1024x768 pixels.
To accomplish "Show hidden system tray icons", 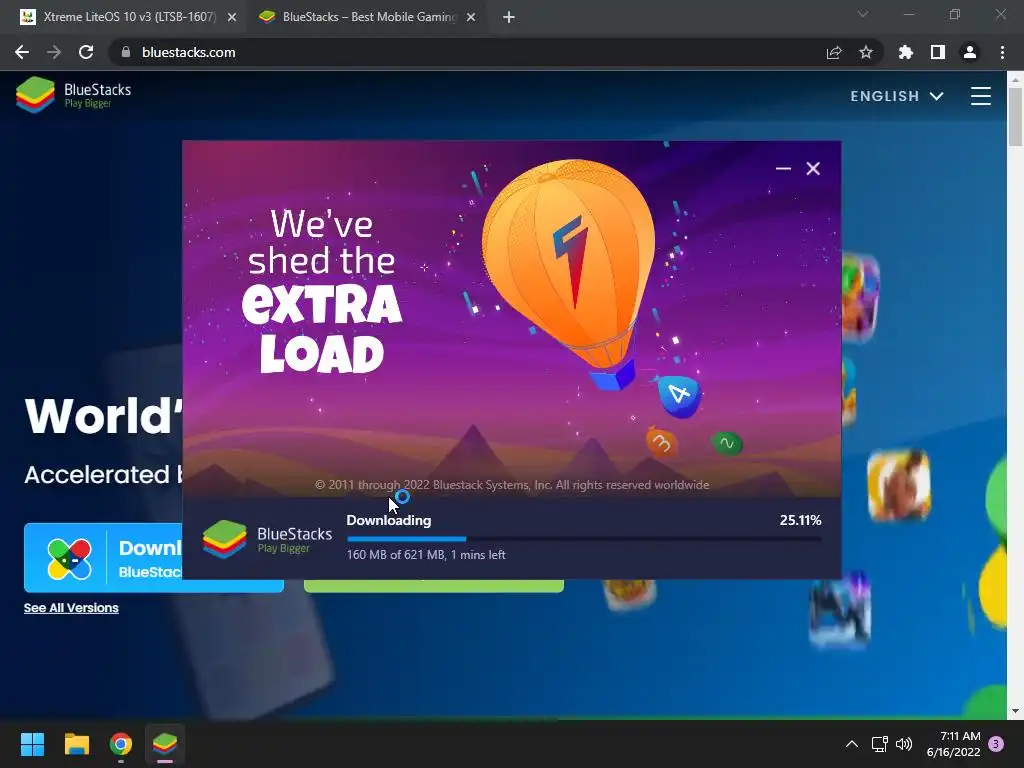I will point(852,744).
